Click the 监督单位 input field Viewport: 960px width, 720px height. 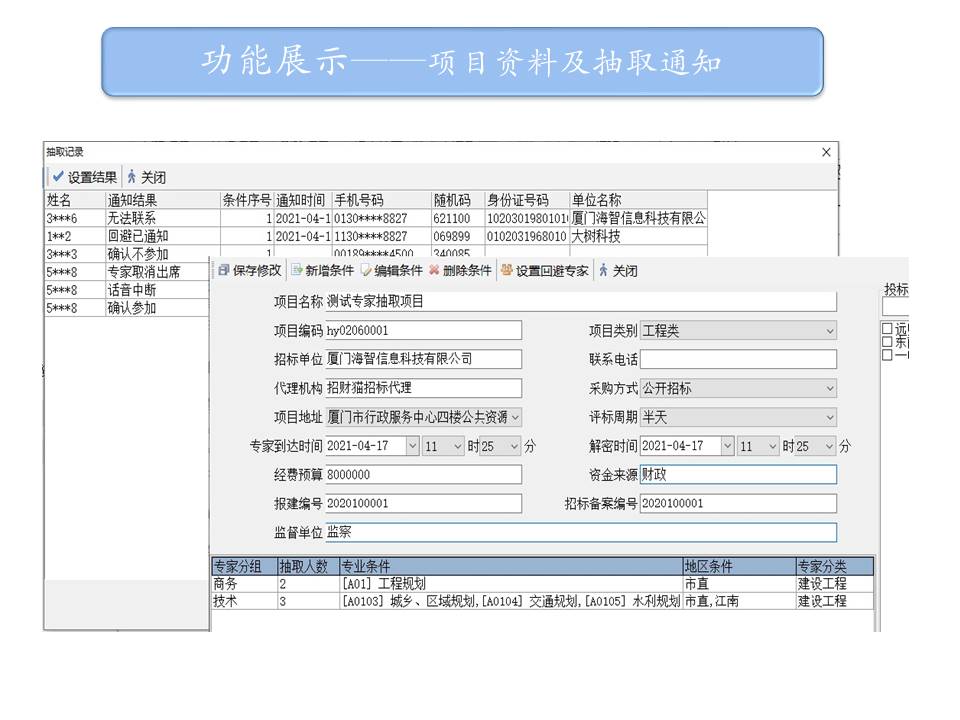(x=580, y=533)
